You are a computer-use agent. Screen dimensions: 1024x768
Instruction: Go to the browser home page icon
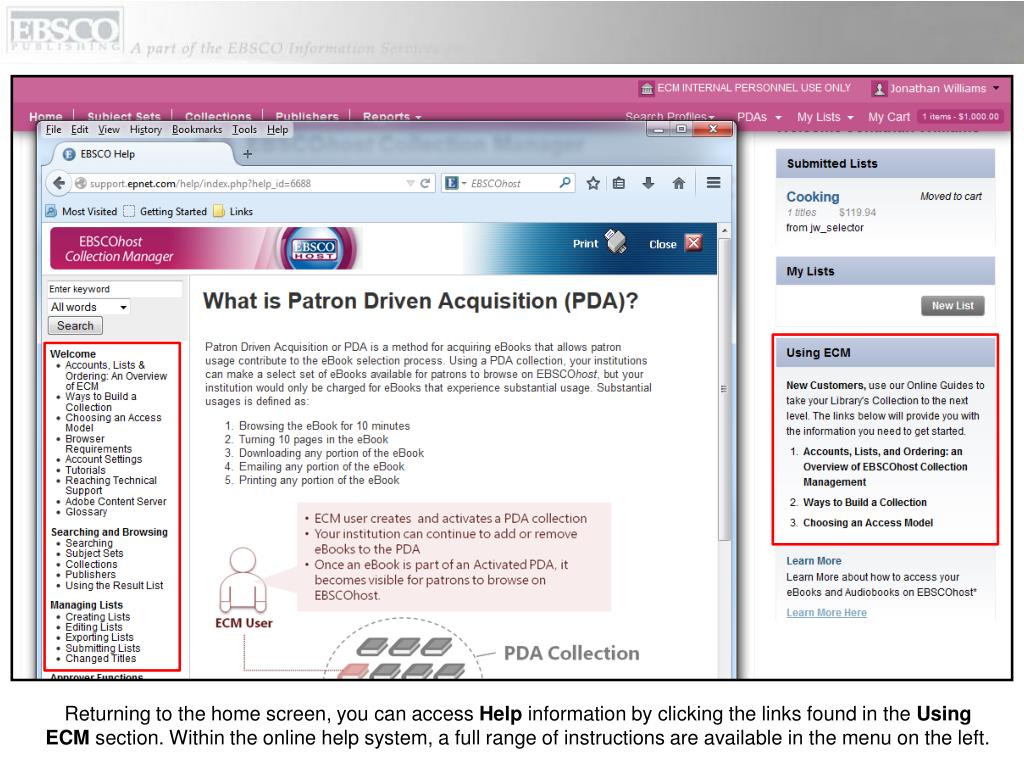click(679, 184)
